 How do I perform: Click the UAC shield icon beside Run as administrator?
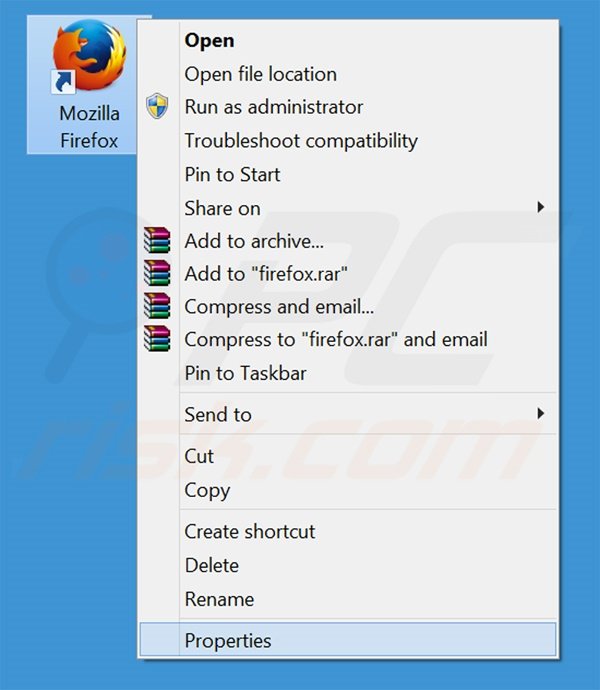click(x=157, y=106)
